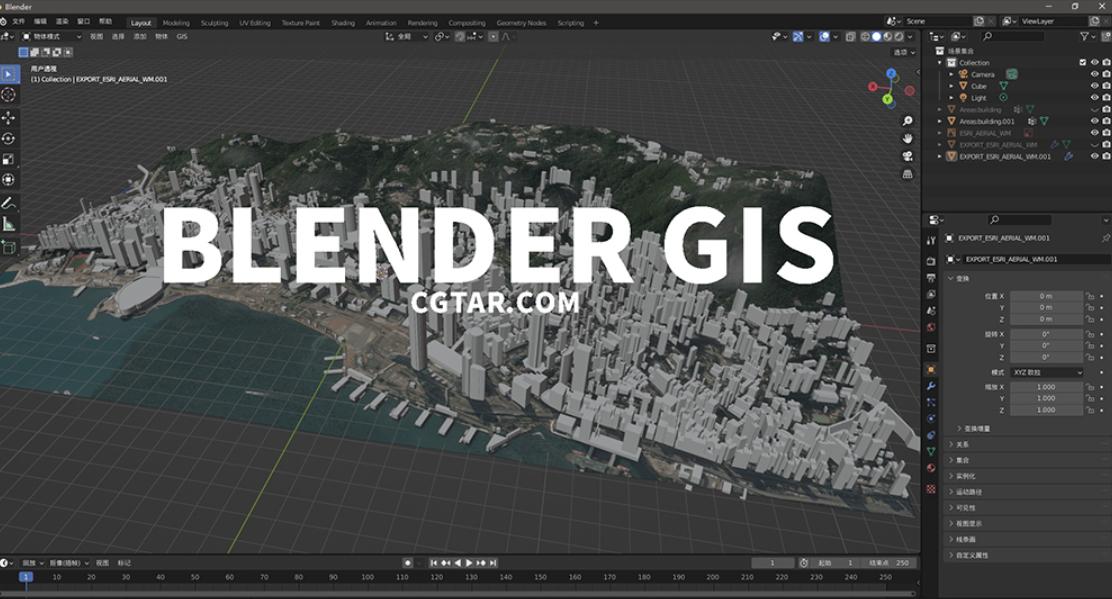Click the Annotate pencil tool
The height and width of the screenshot is (599, 1112).
[9, 202]
